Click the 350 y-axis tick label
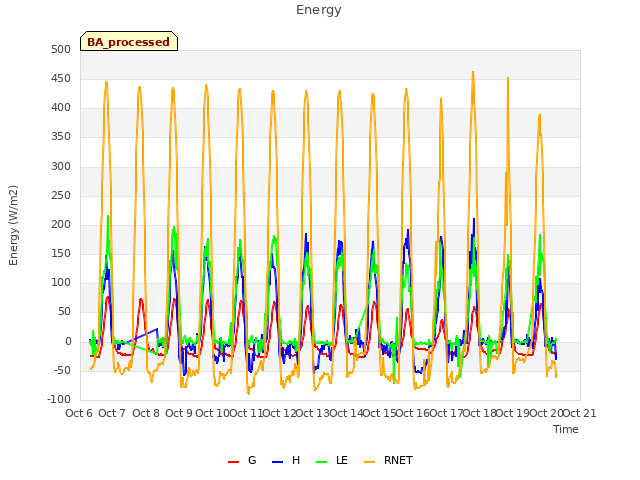The height and width of the screenshot is (480, 640). coord(61,137)
